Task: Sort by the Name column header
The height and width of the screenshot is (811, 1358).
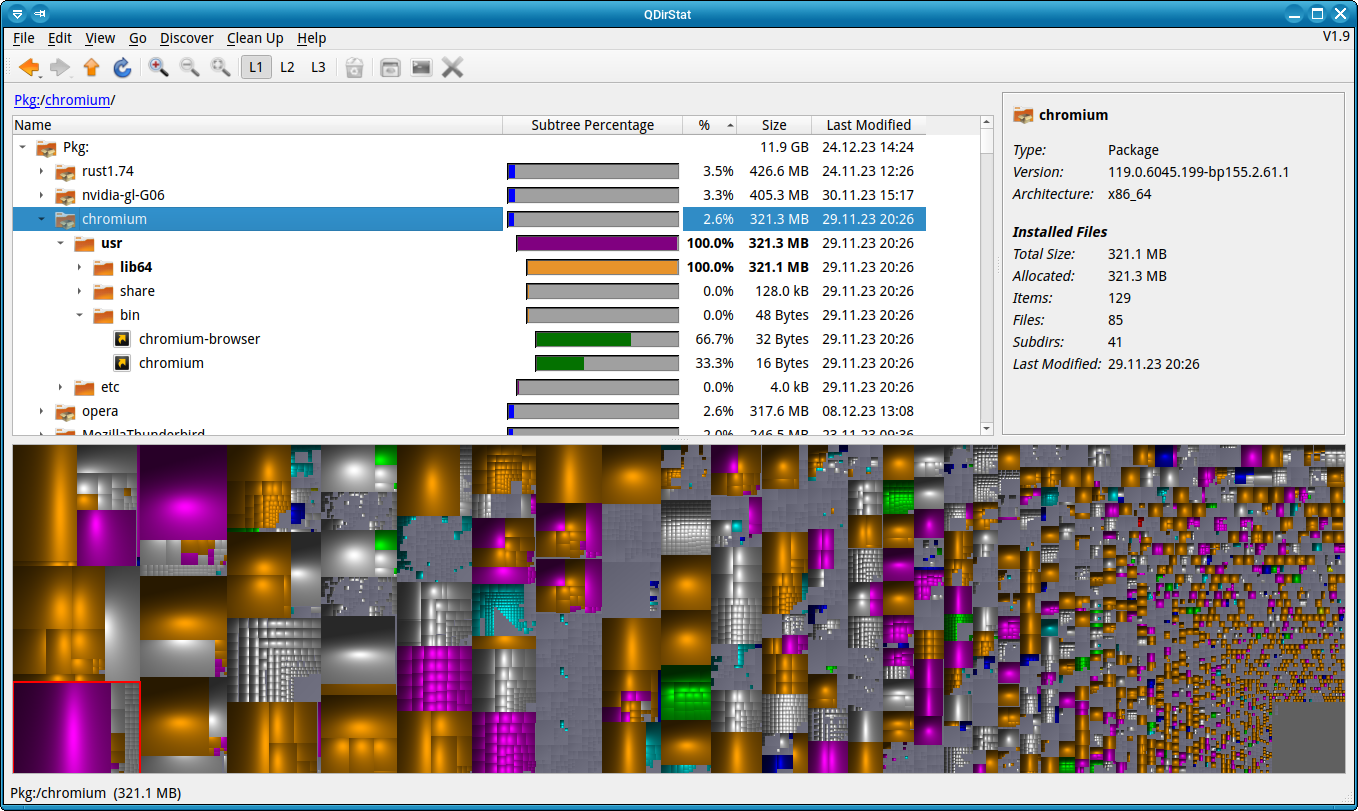Action: (x=257, y=125)
